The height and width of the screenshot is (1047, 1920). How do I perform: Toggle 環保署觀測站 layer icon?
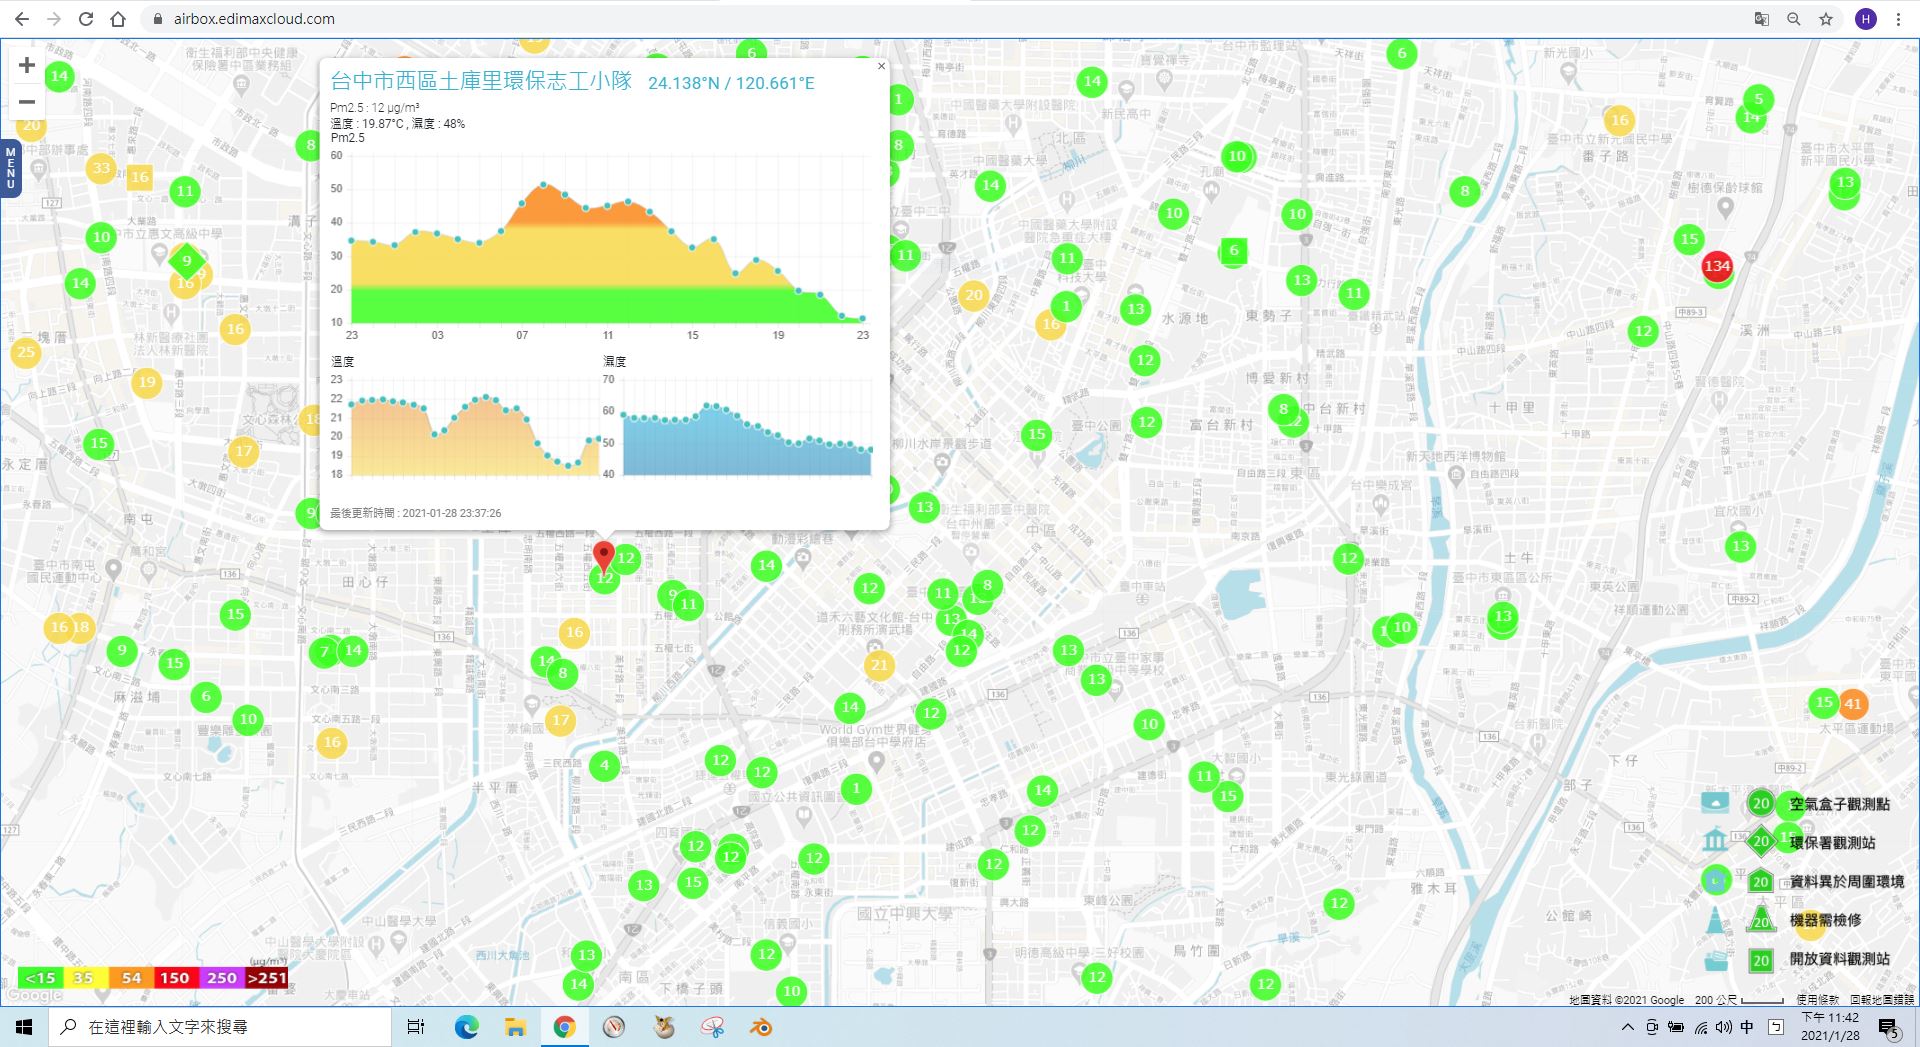point(1715,840)
